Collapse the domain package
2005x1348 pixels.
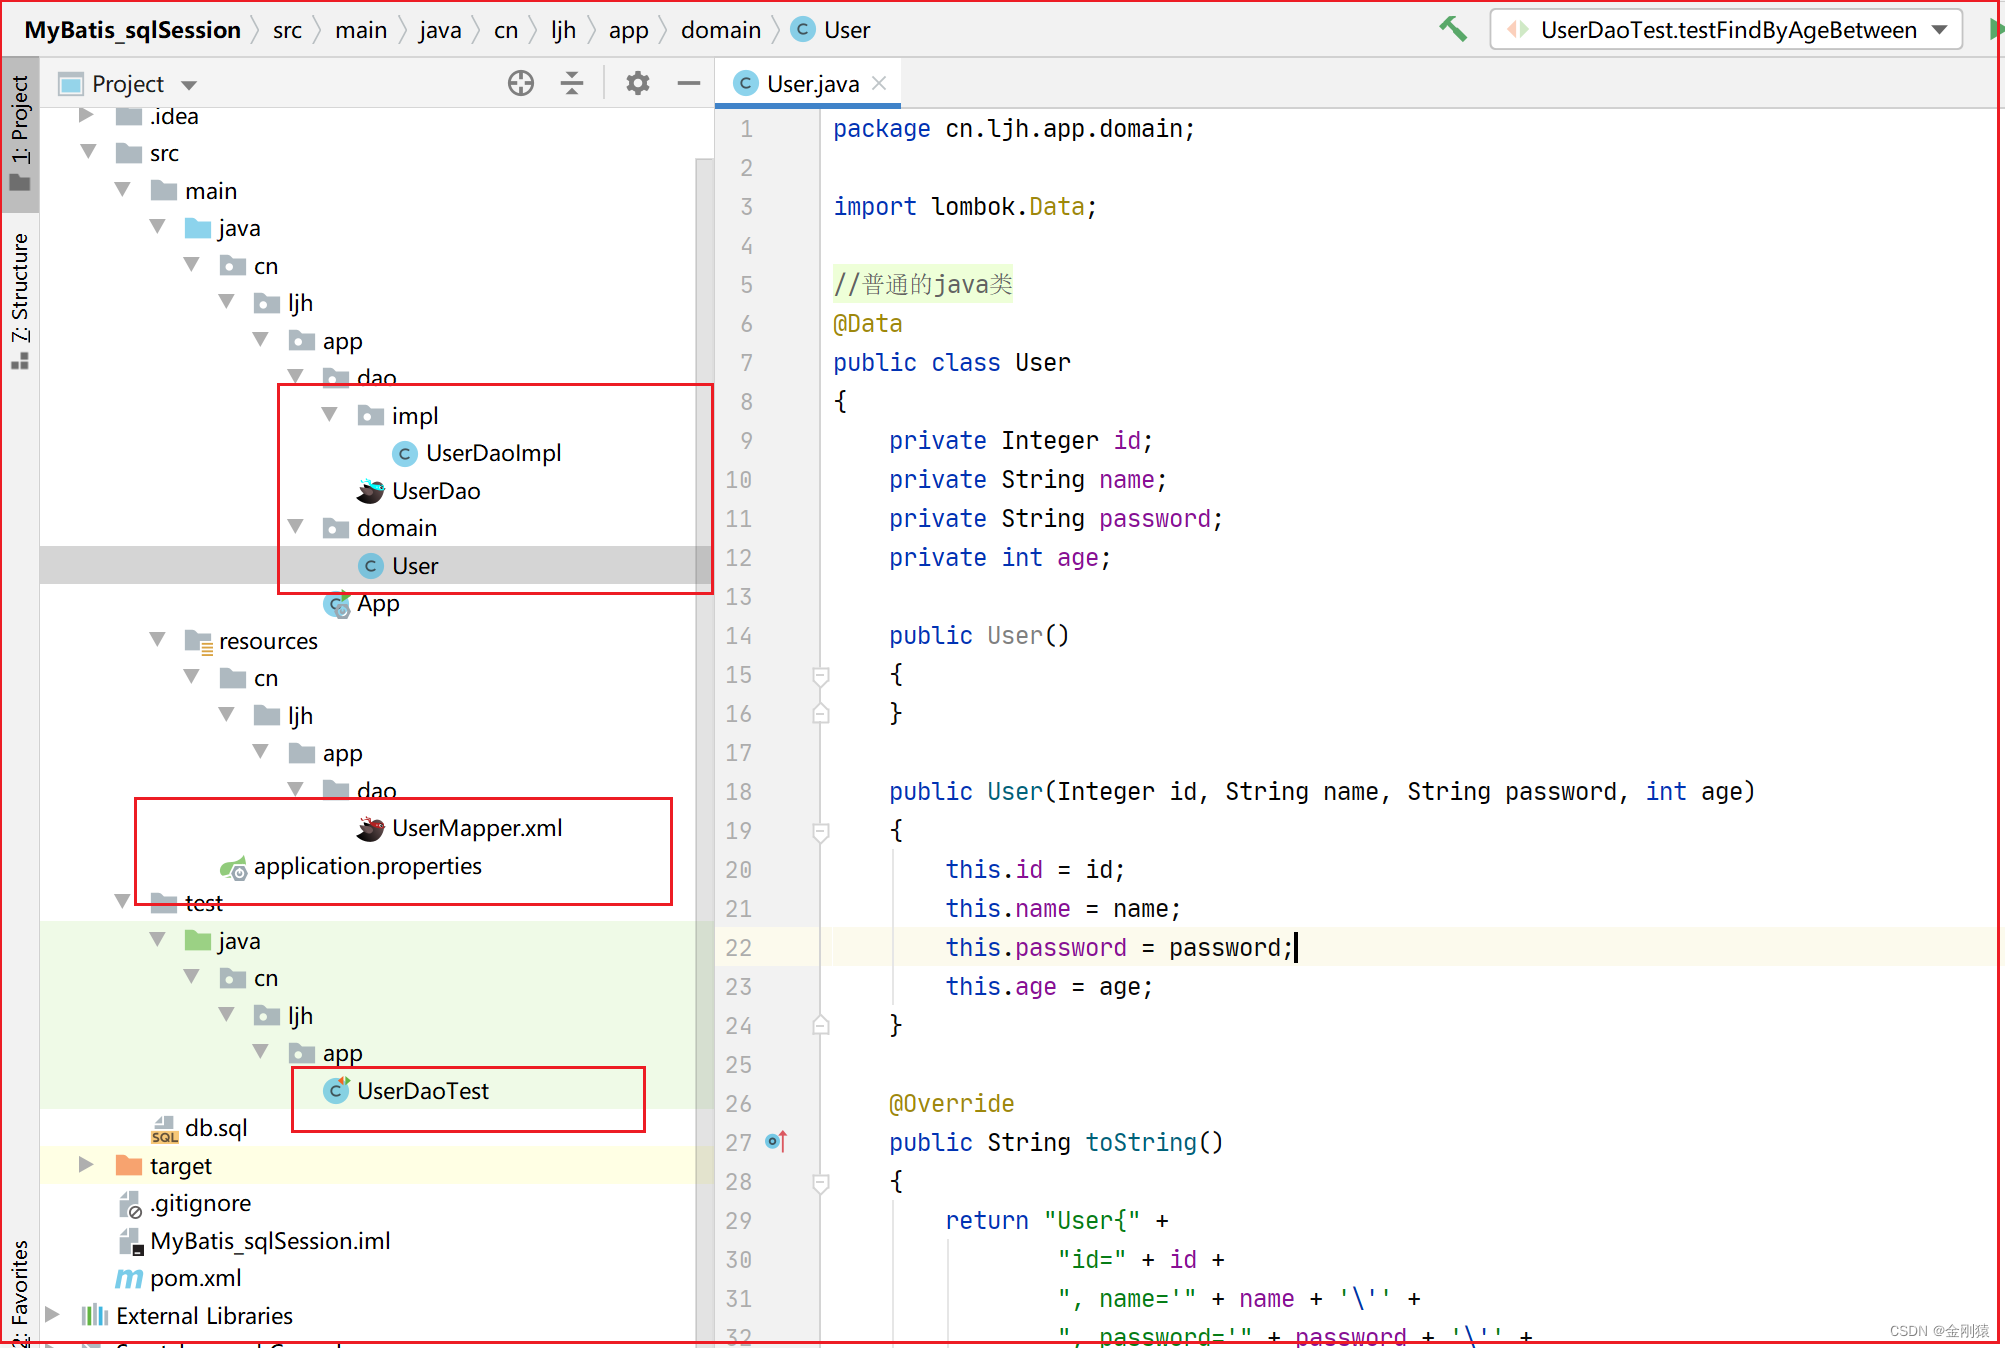click(x=295, y=527)
